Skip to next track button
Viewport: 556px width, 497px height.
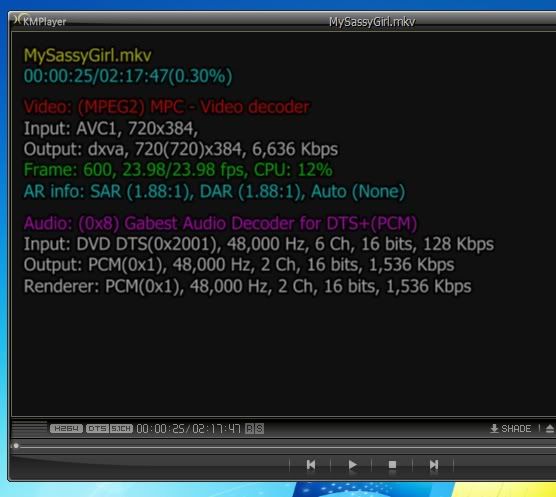tap(434, 465)
